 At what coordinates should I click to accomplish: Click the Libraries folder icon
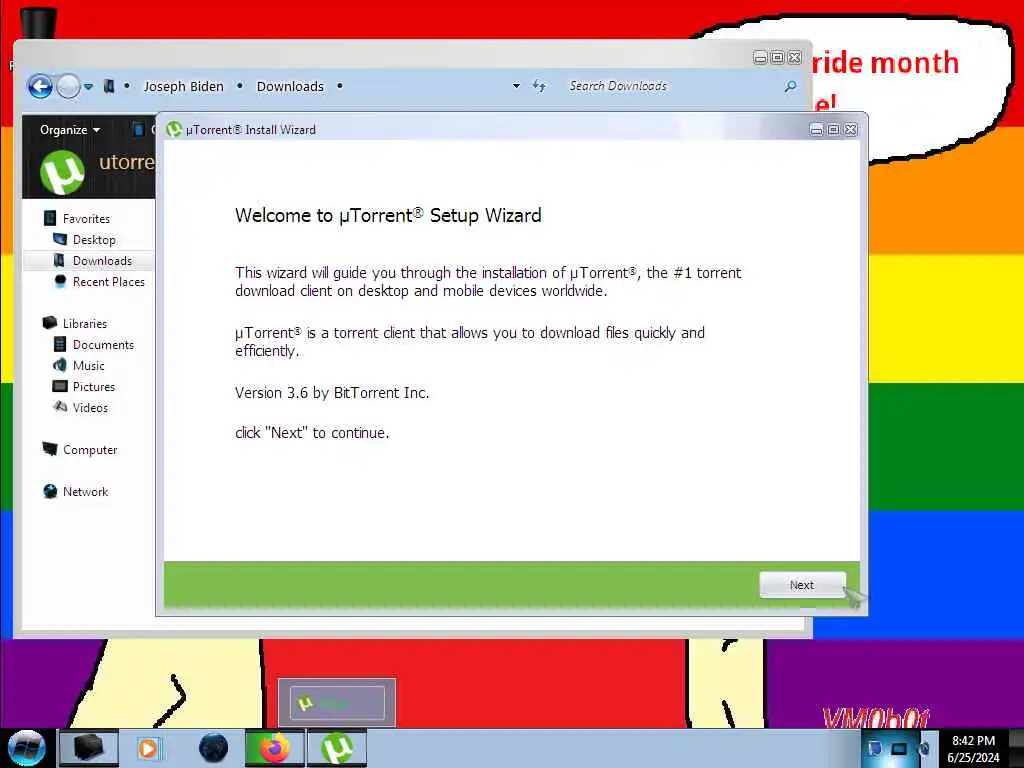(50, 323)
